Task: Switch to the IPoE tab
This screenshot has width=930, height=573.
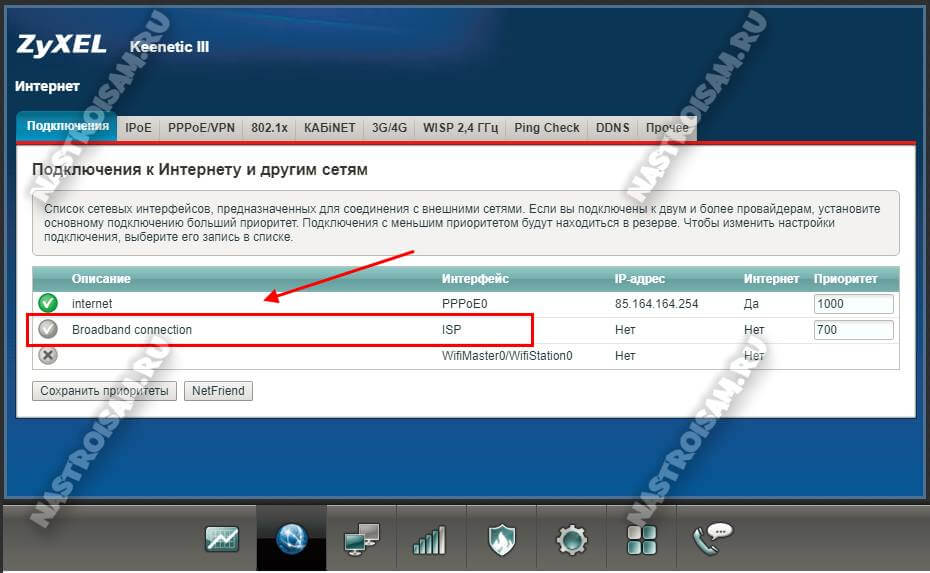Action: tap(139, 128)
